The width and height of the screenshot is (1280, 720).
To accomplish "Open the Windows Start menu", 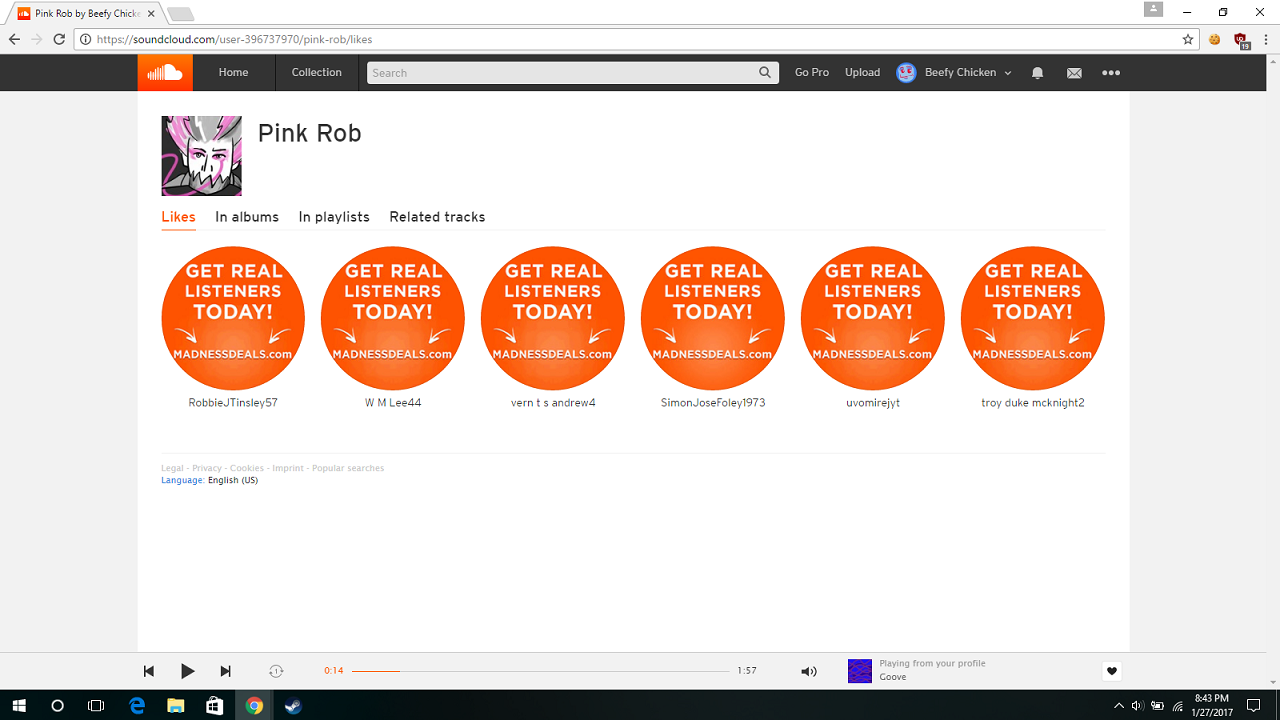I will pos(18,705).
